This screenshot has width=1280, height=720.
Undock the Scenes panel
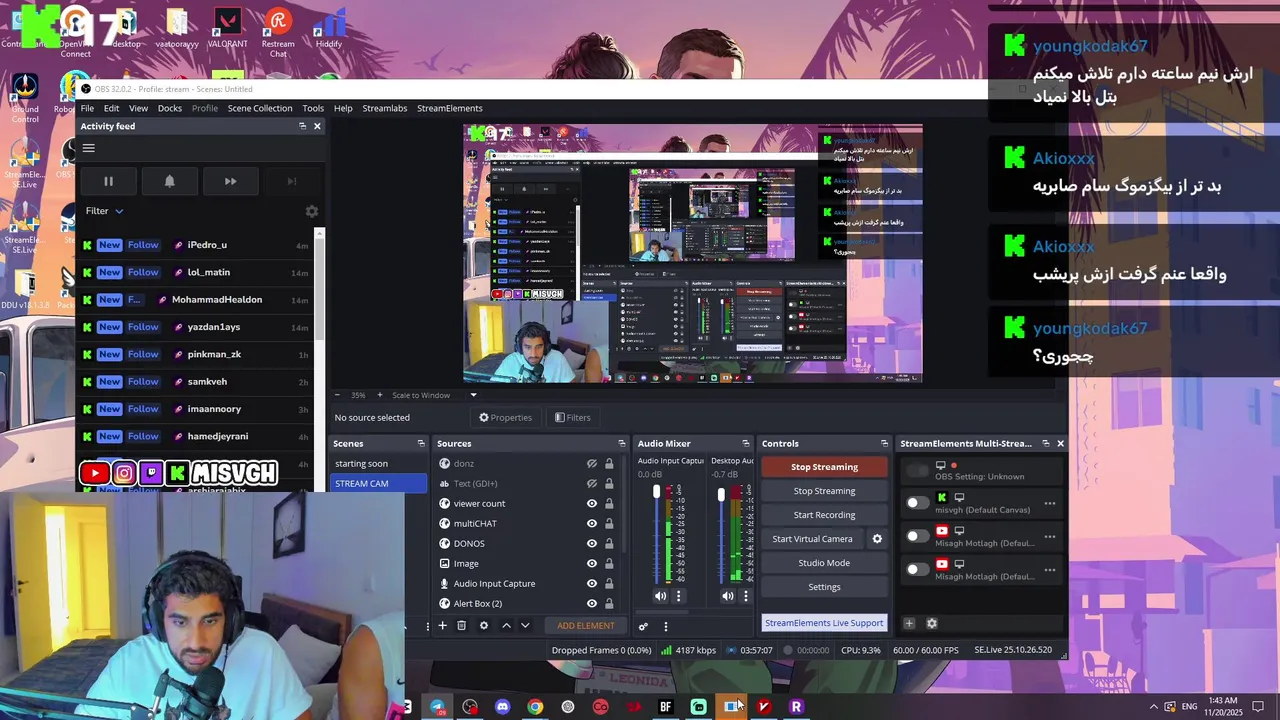(421, 443)
